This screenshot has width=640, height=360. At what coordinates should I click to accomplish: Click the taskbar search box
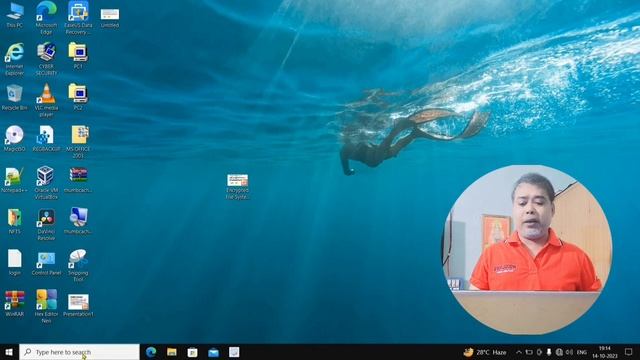(x=79, y=352)
